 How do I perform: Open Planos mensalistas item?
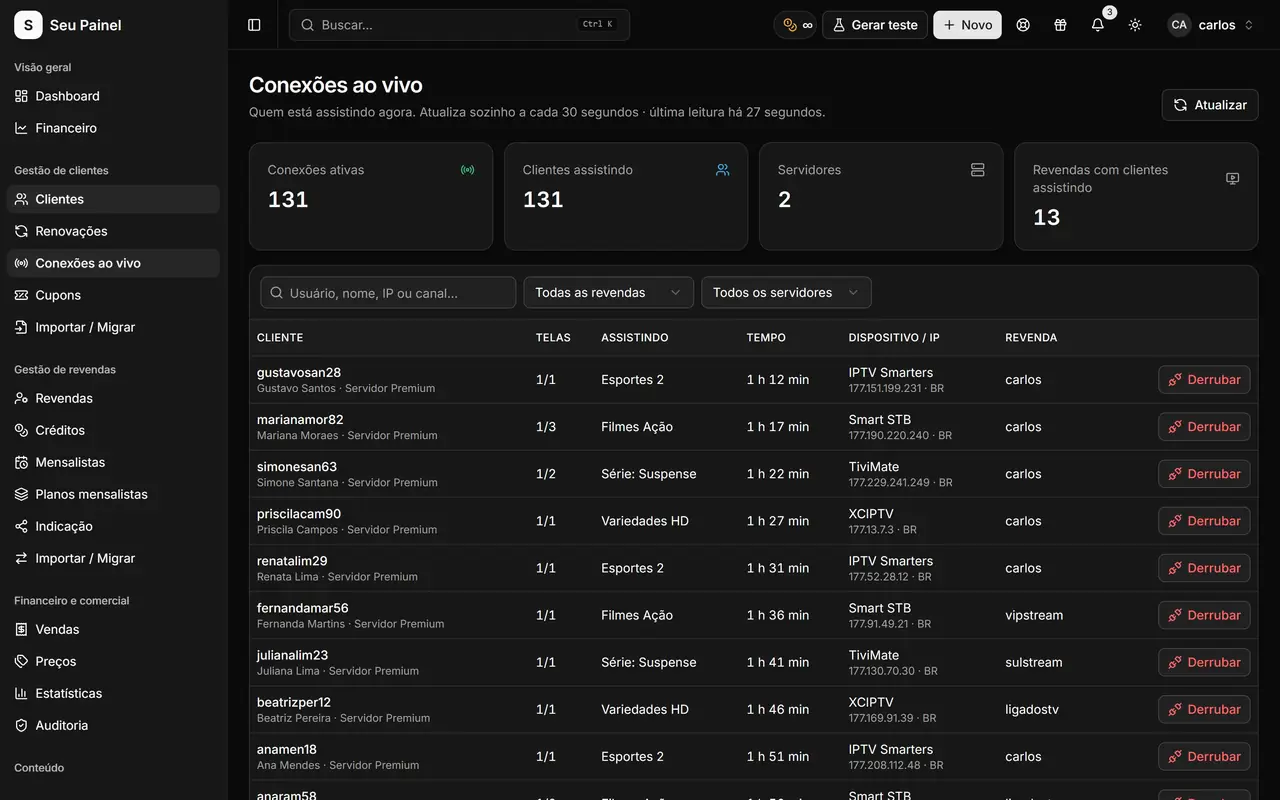coord(113,494)
